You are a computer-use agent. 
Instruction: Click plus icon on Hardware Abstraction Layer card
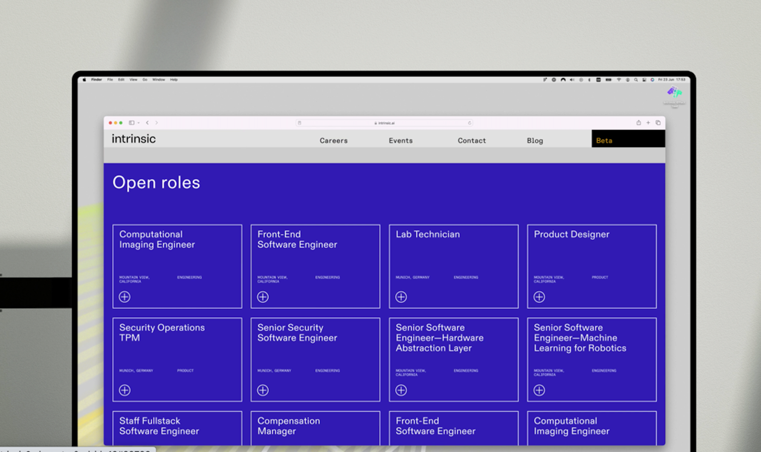(x=401, y=390)
